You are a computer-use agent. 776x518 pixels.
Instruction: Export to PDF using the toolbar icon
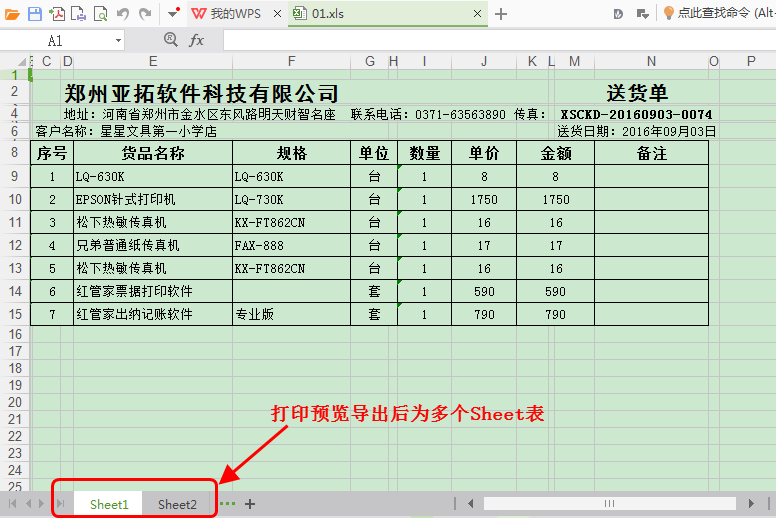[x=57, y=14]
